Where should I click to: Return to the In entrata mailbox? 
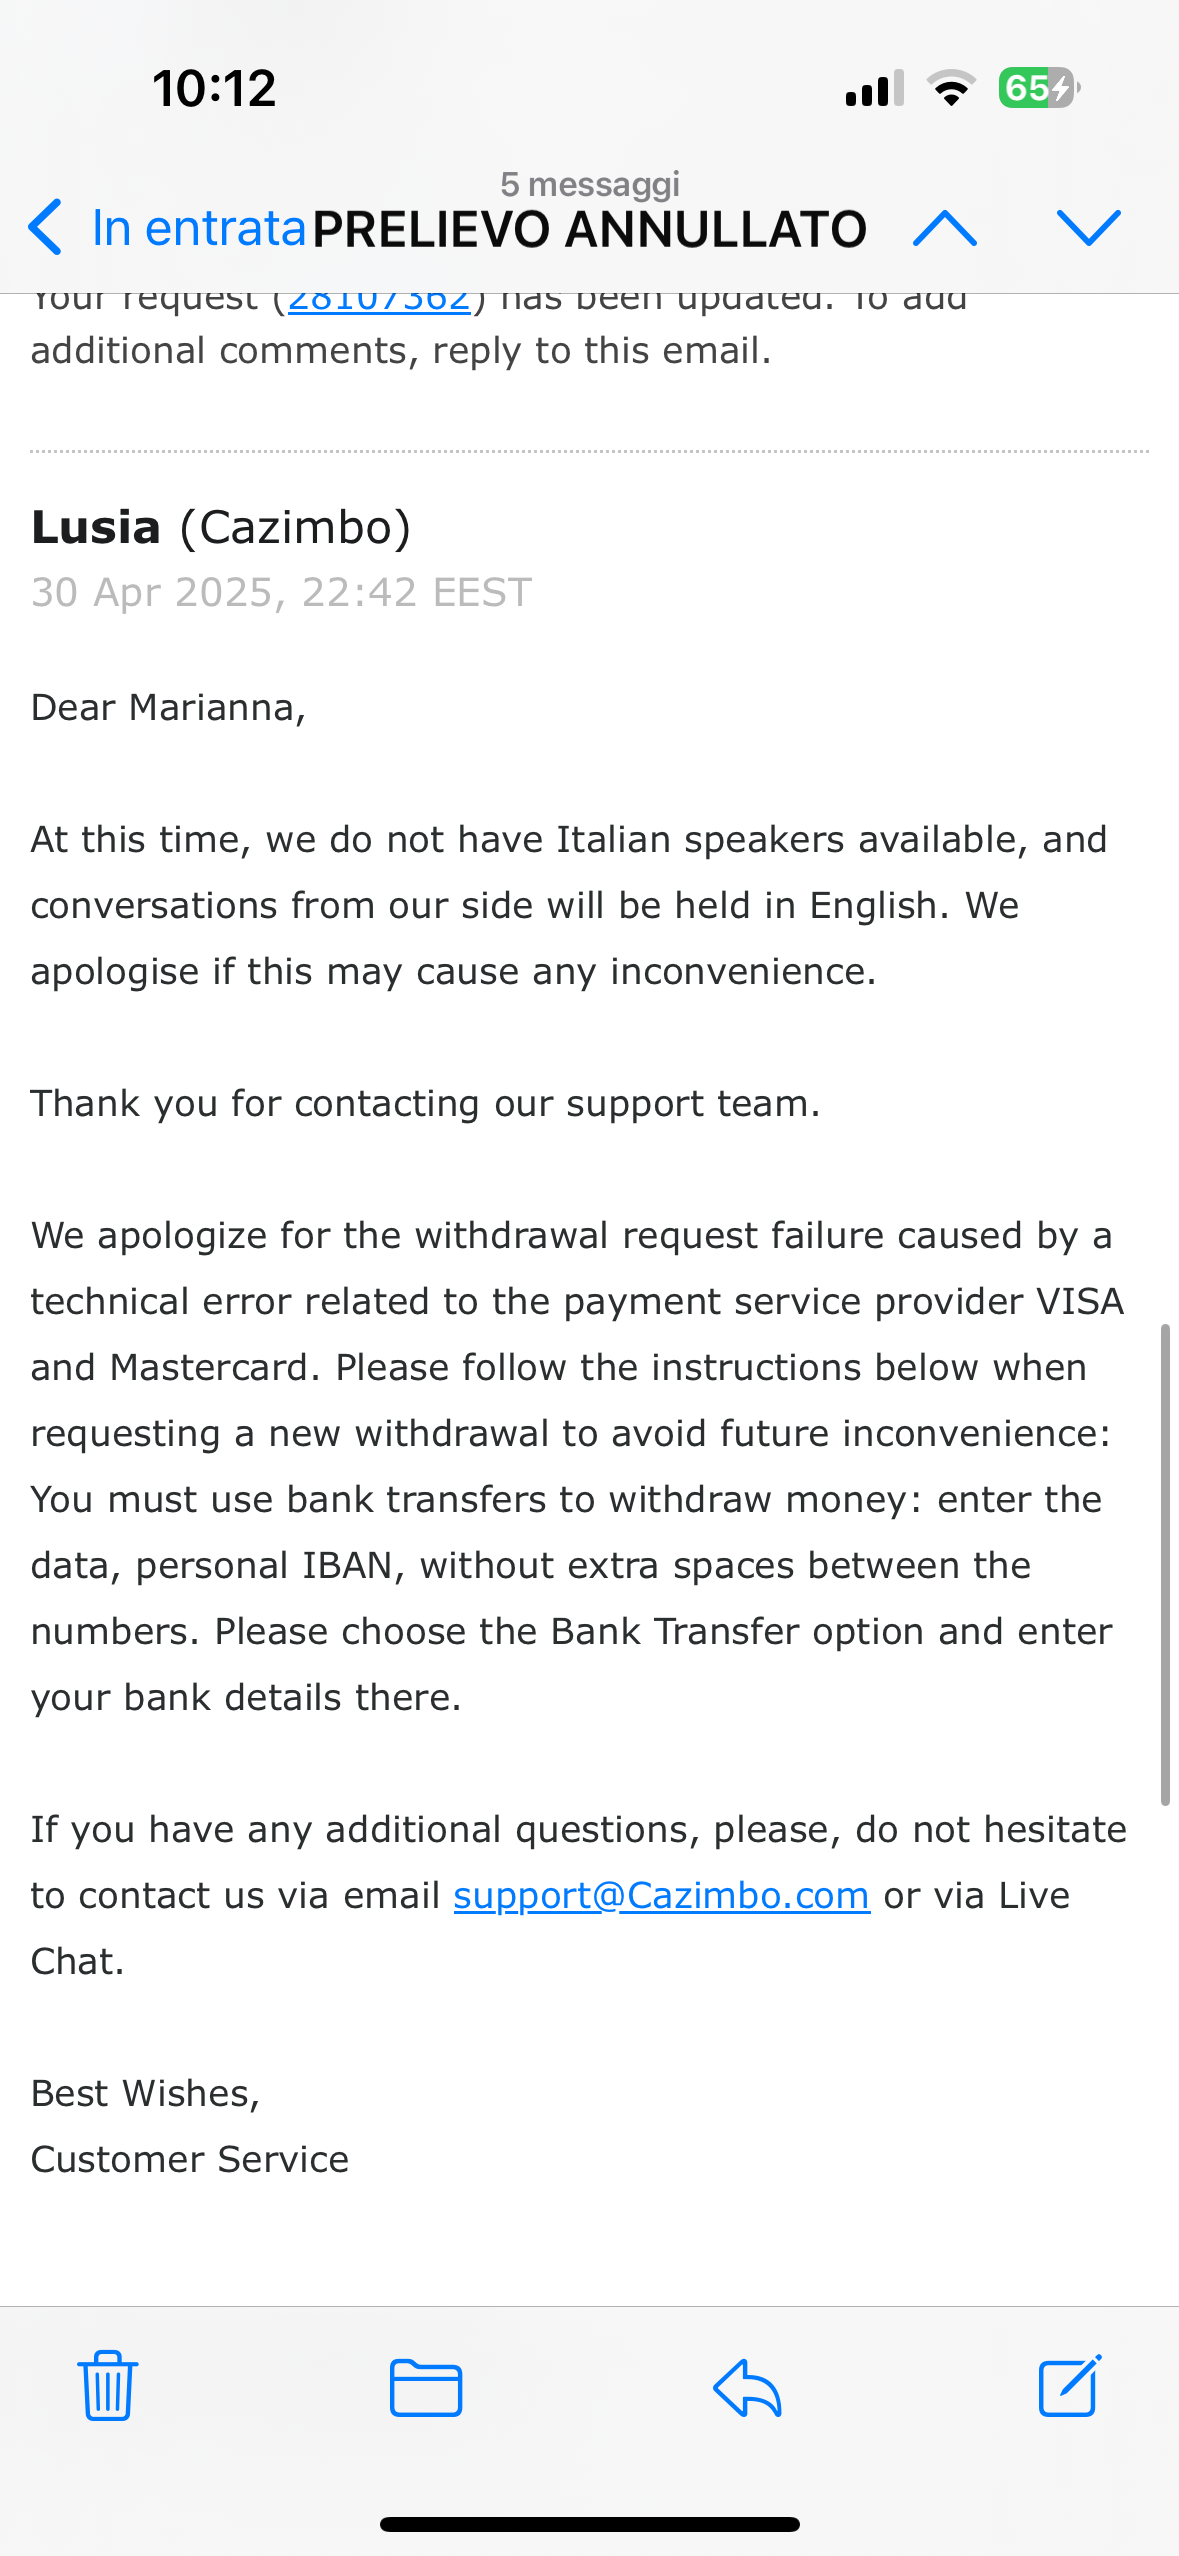point(198,228)
